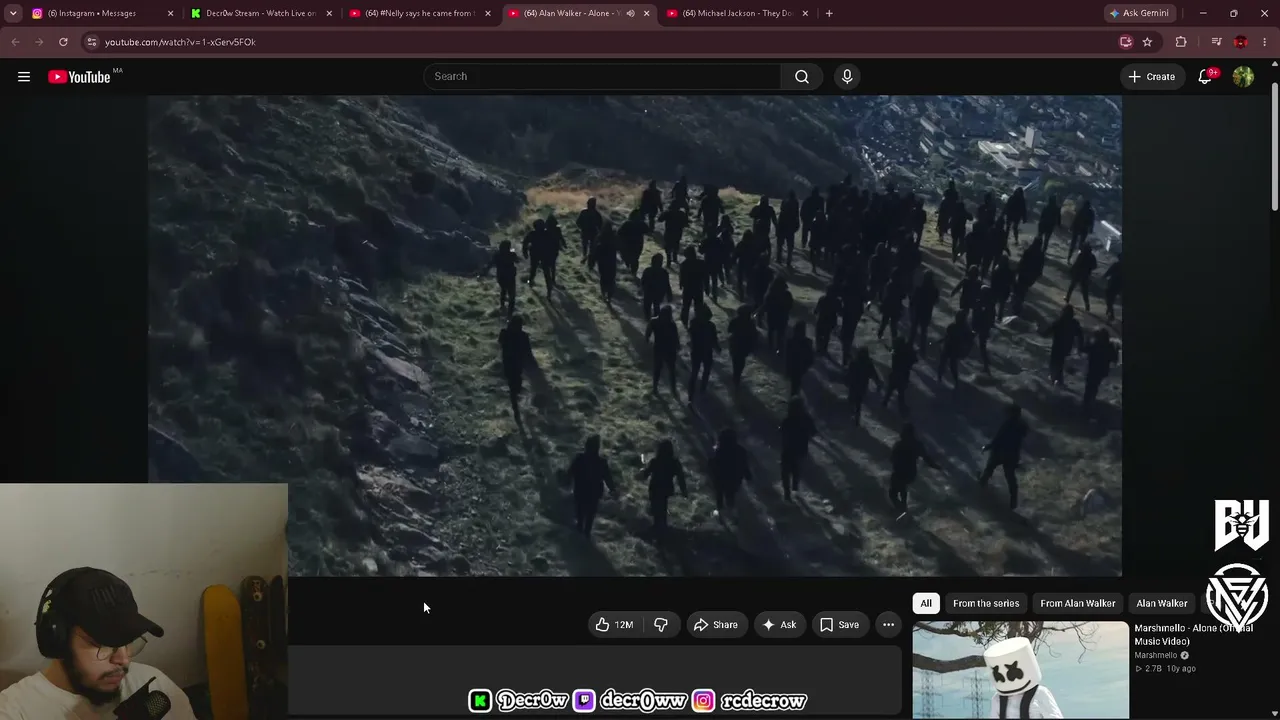The width and height of the screenshot is (1280, 720).
Task: View site information for youtube.com
Action: [92, 42]
